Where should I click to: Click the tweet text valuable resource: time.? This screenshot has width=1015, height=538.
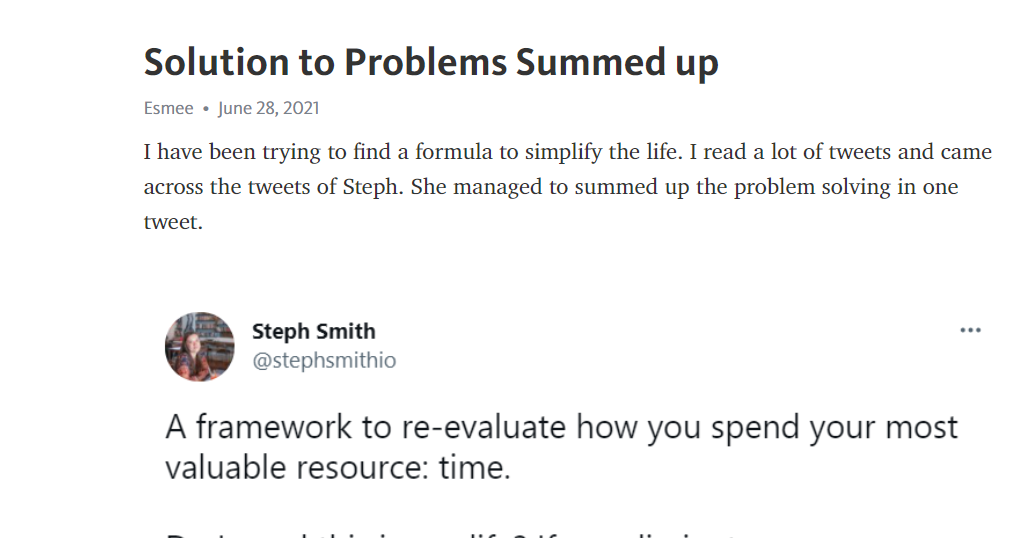[338, 467]
